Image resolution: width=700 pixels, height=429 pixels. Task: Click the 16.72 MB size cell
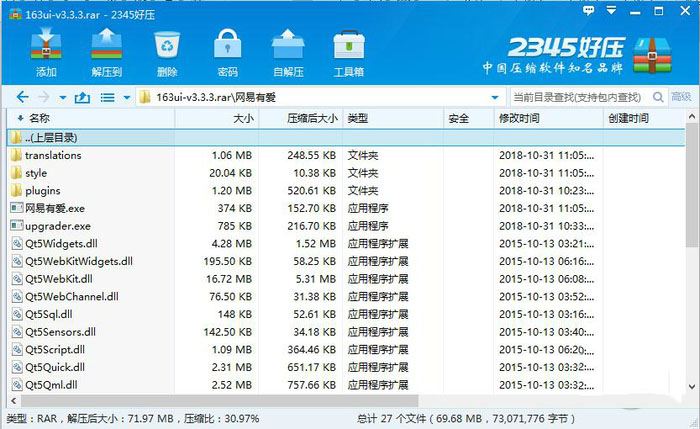(x=229, y=279)
